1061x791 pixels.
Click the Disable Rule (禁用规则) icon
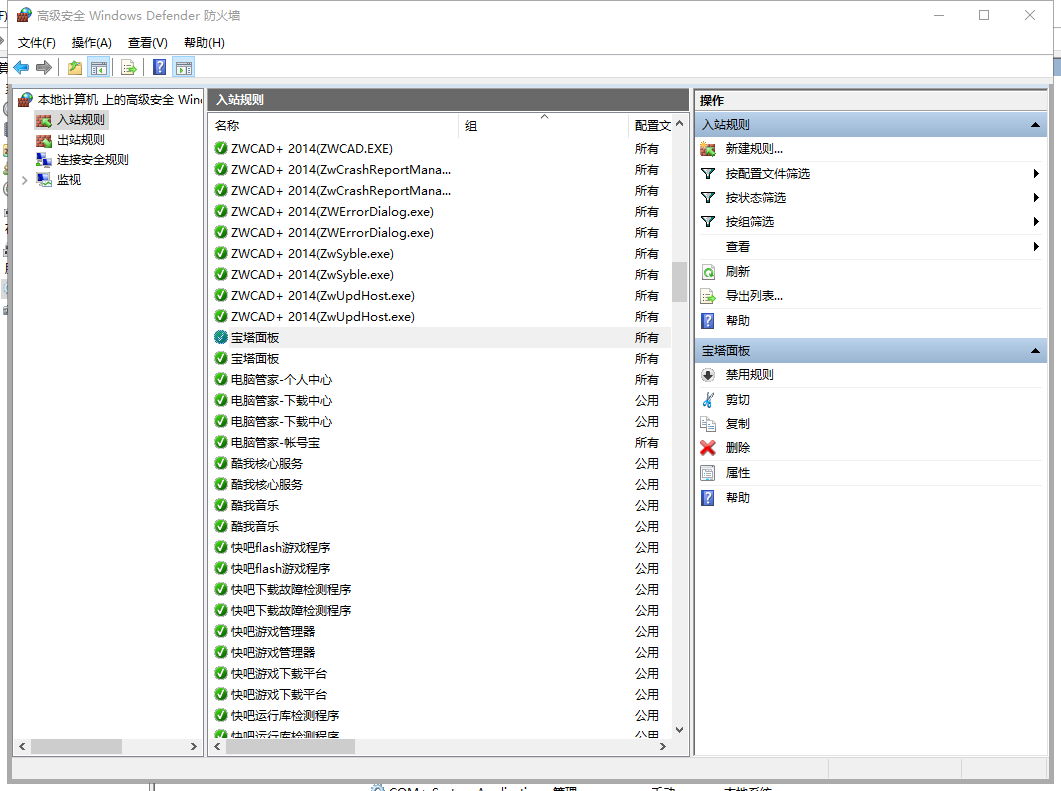tap(708, 375)
